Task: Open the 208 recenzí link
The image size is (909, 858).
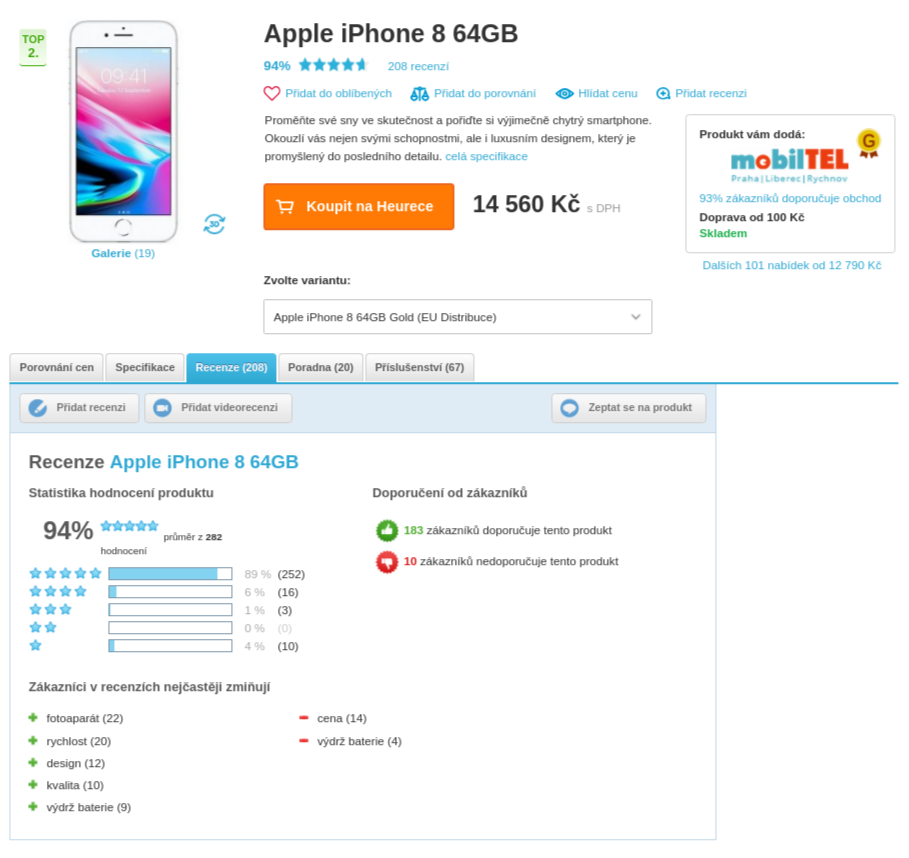Action: 418,66
